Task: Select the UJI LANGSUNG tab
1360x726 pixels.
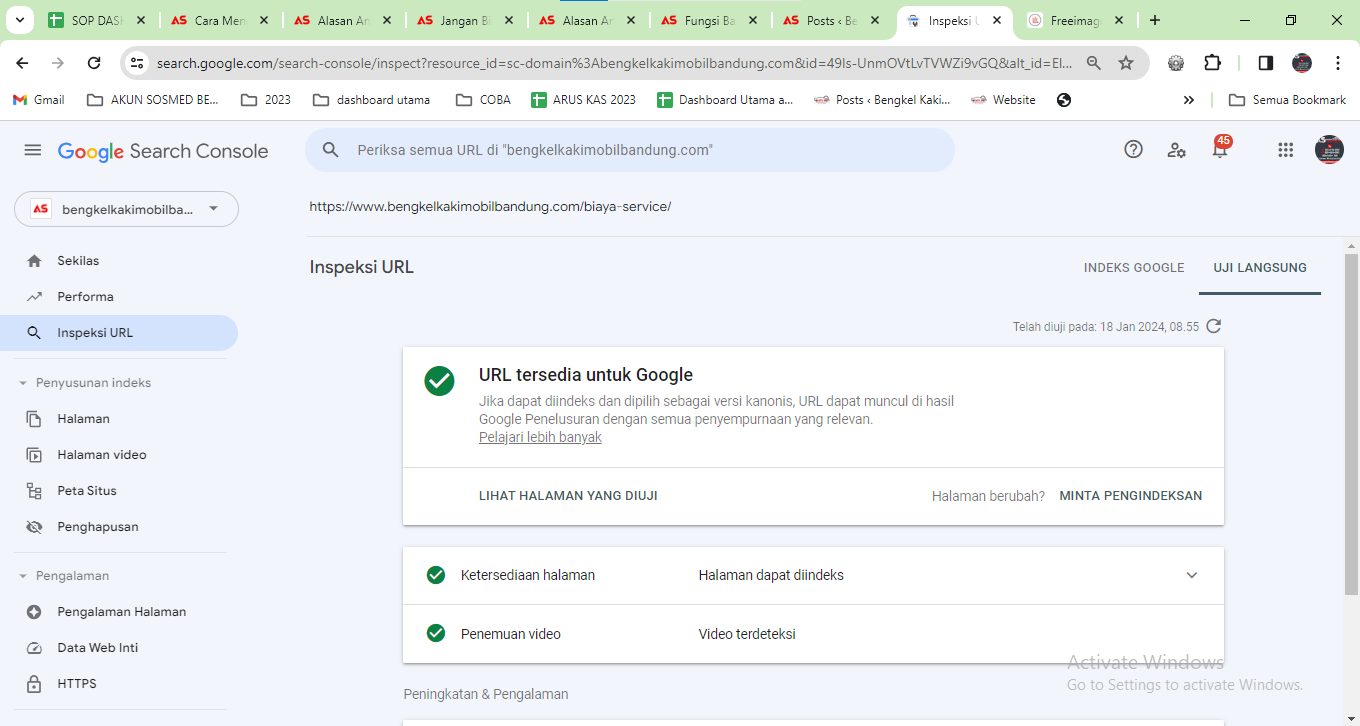Action: [x=1260, y=268]
